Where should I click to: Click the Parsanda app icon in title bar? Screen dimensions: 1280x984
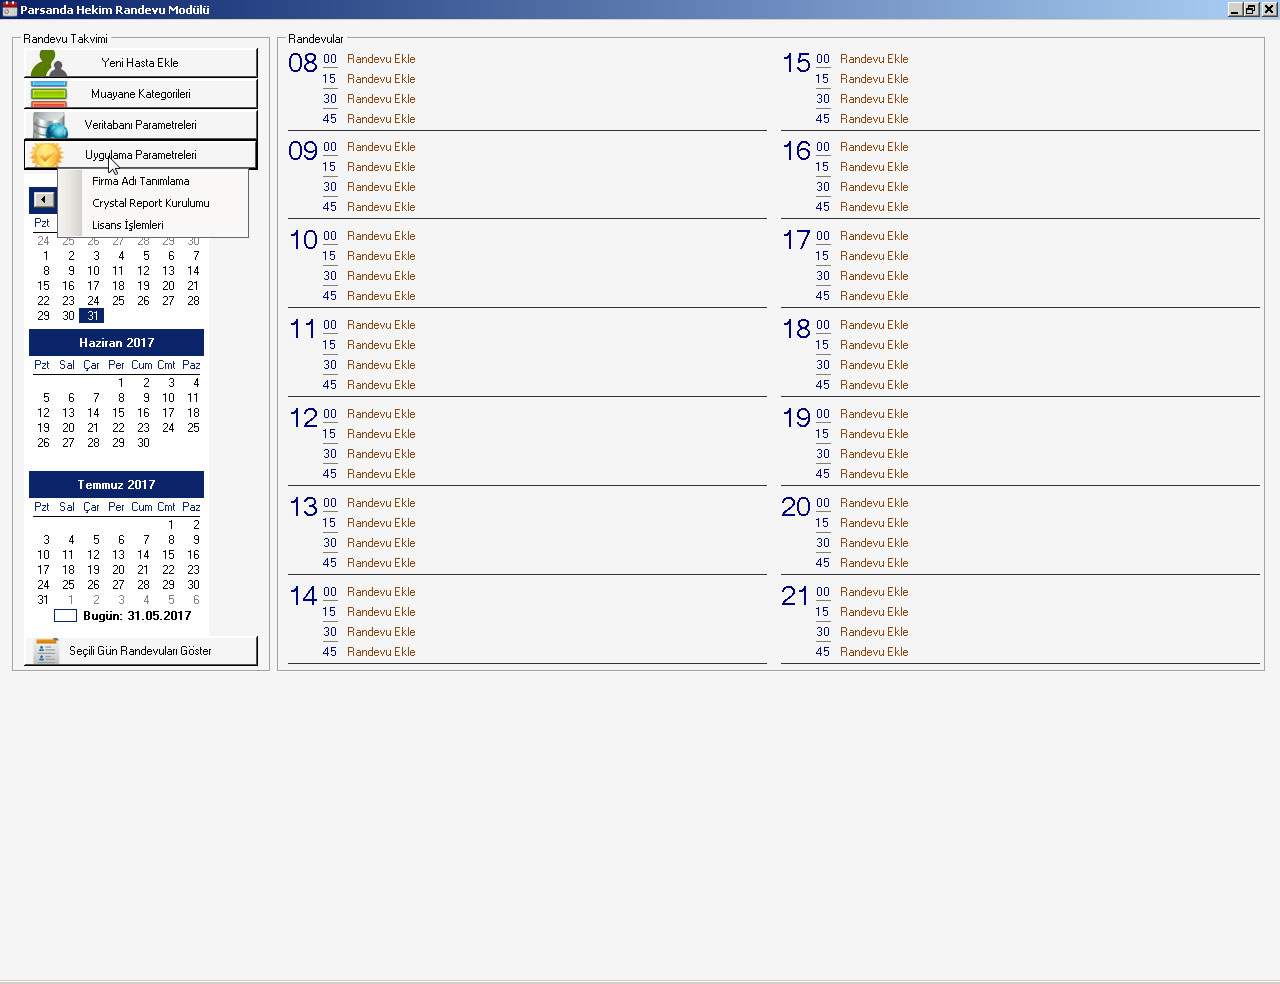click(x=9, y=9)
